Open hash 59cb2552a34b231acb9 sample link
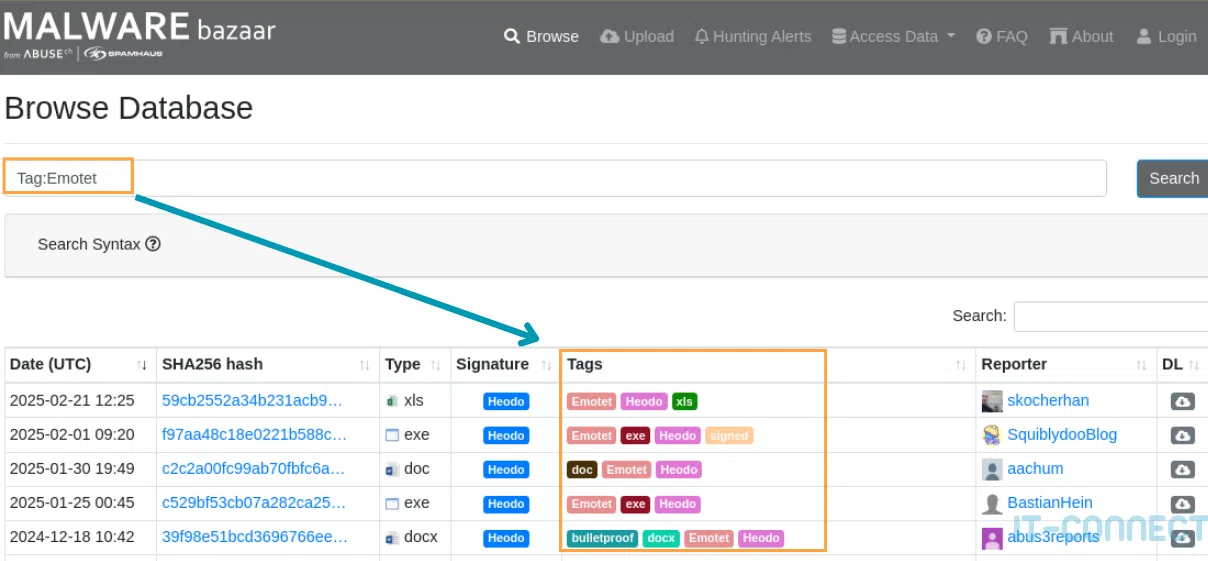This screenshot has width=1208, height=561. coord(252,401)
